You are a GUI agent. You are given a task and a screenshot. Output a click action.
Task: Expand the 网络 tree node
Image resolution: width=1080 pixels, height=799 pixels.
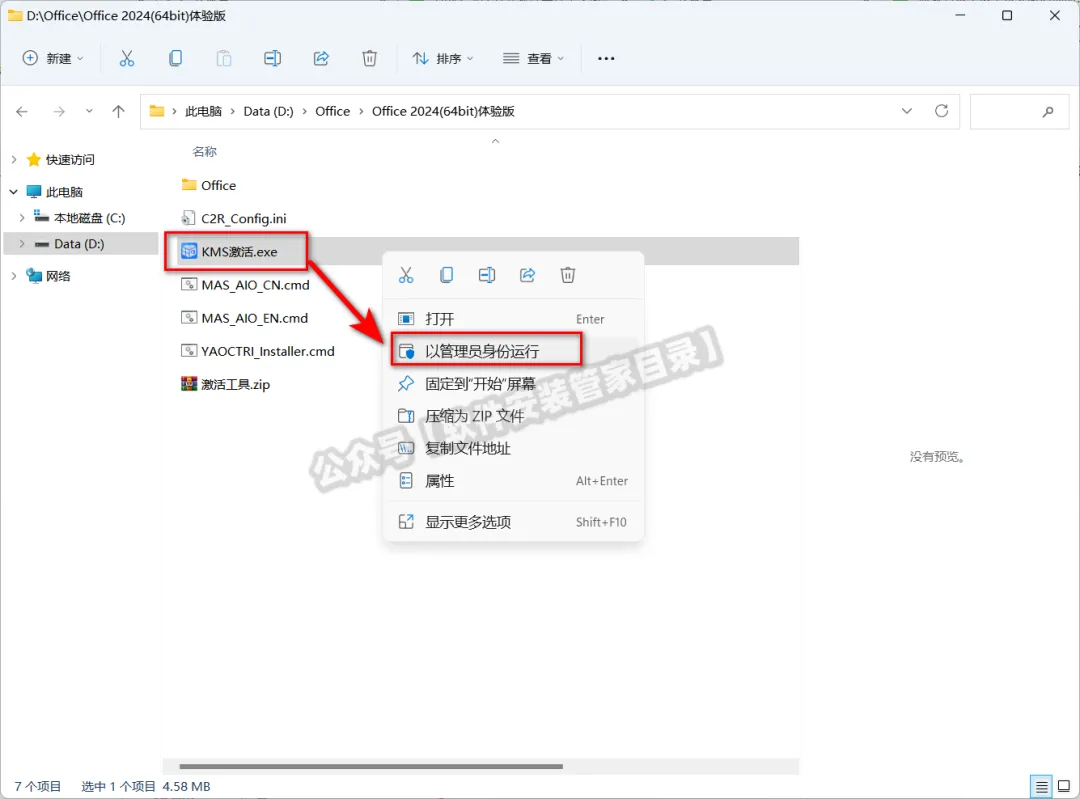tap(14, 276)
